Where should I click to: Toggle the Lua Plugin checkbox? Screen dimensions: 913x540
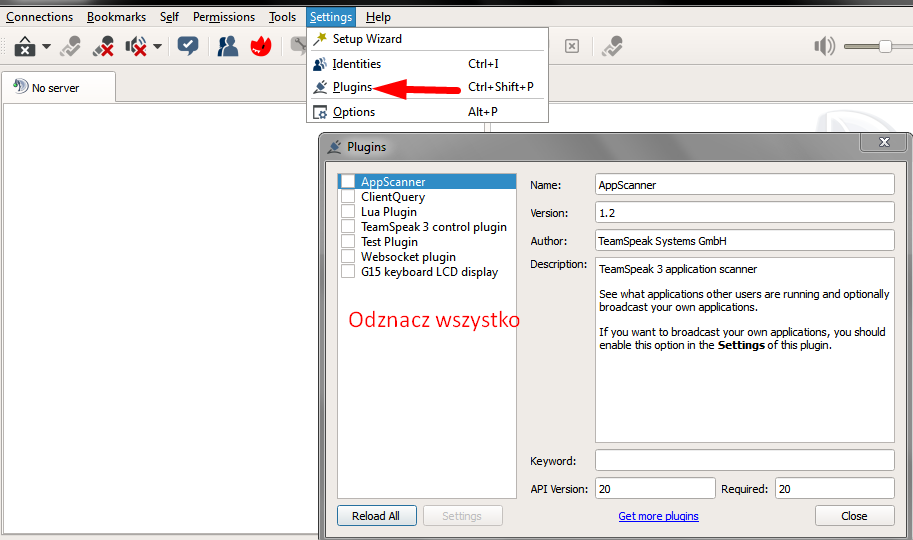[x=348, y=211]
